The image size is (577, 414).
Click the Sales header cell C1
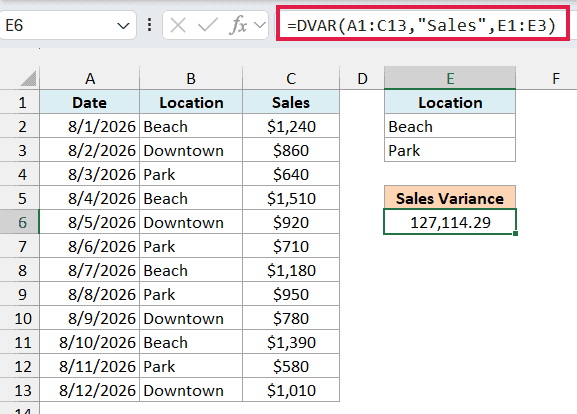(291, 102)
